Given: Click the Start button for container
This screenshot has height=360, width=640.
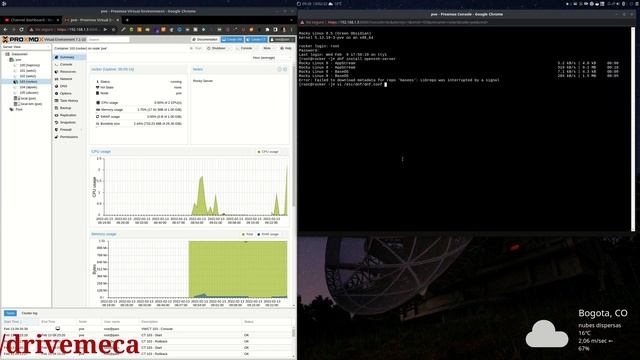Looking at the screenshot, I should (x=196, y=48).
